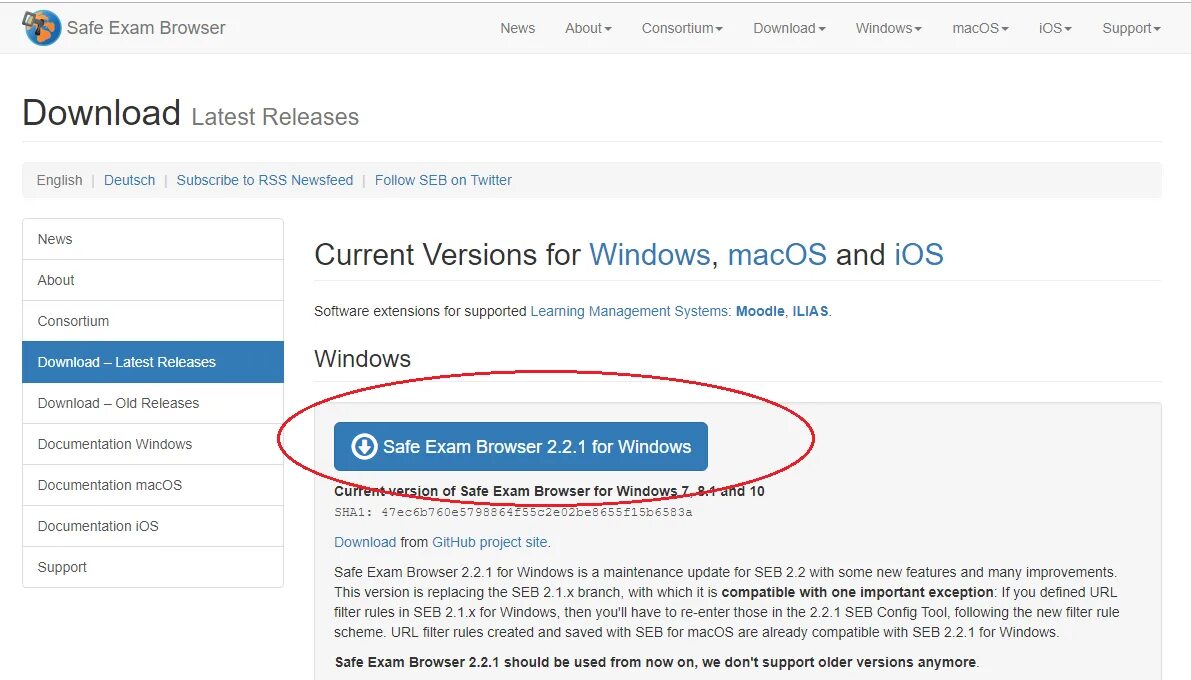The height and width of the screenshot is (680, 1191).
Task: Click the Safe Exam Browser logo icon
Action: pos(41,28)
